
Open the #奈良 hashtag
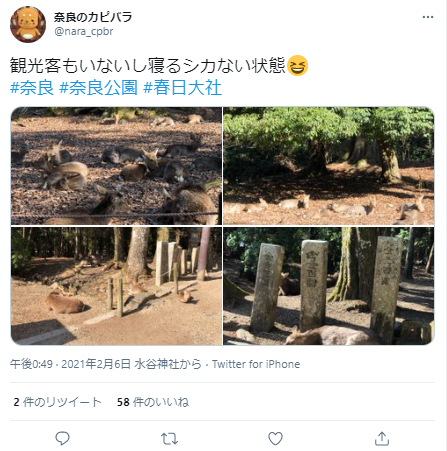(32, 88)
